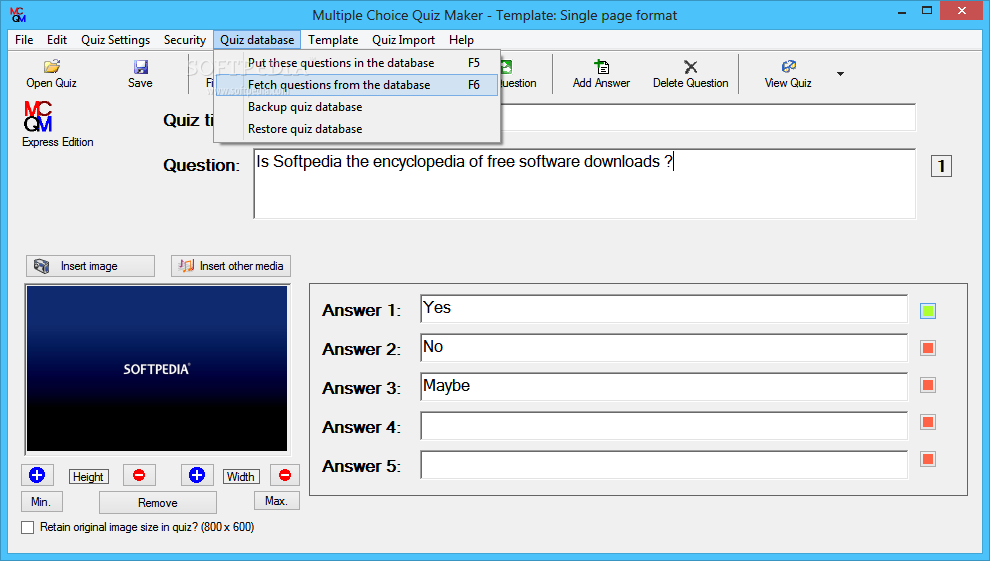Increase image height with blue plus
990x561 pixels.
point(37,475)
